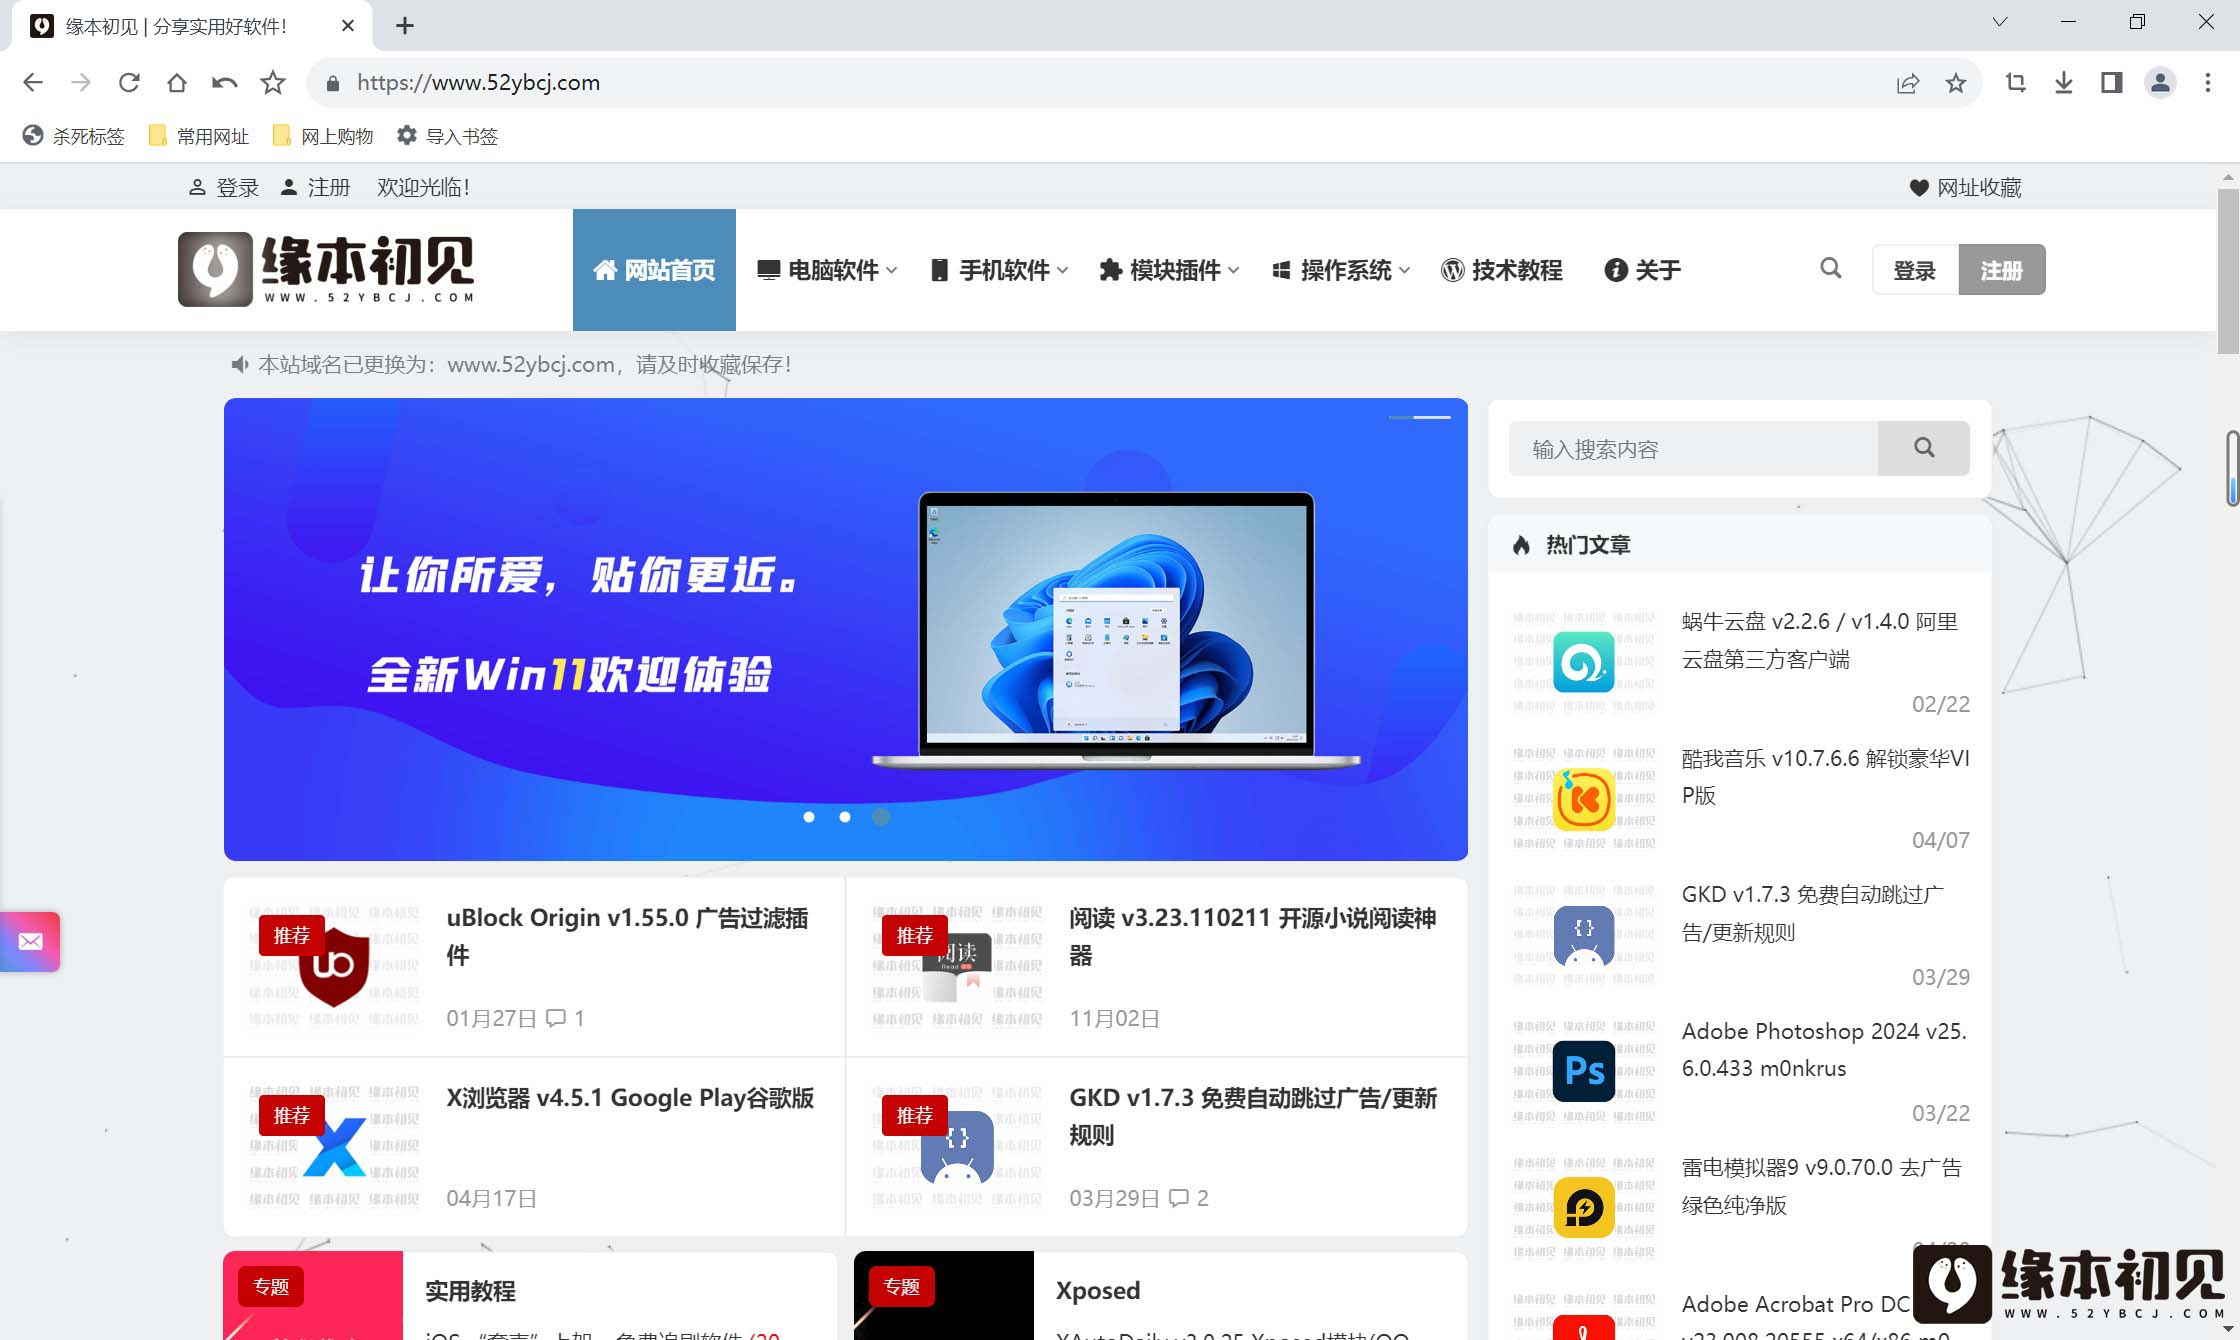Screen dimensions: 2240x1340
Task: Click the browser forward arrow
Action: 81,83
